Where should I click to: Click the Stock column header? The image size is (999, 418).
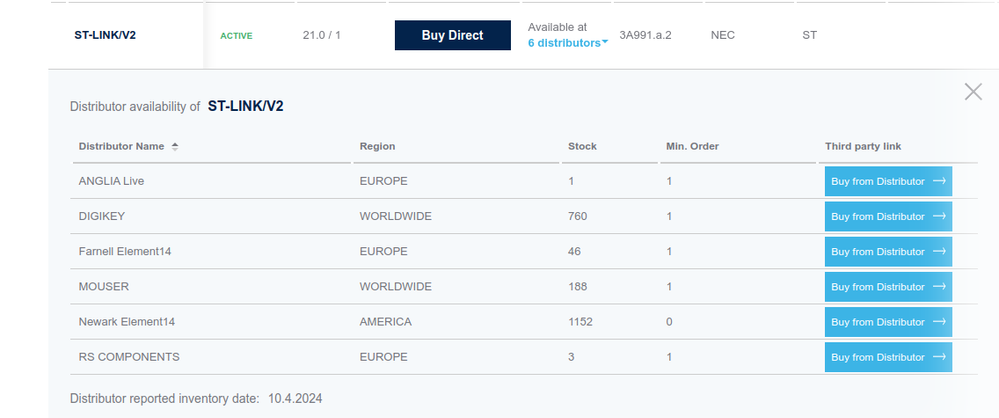point(582,147)
